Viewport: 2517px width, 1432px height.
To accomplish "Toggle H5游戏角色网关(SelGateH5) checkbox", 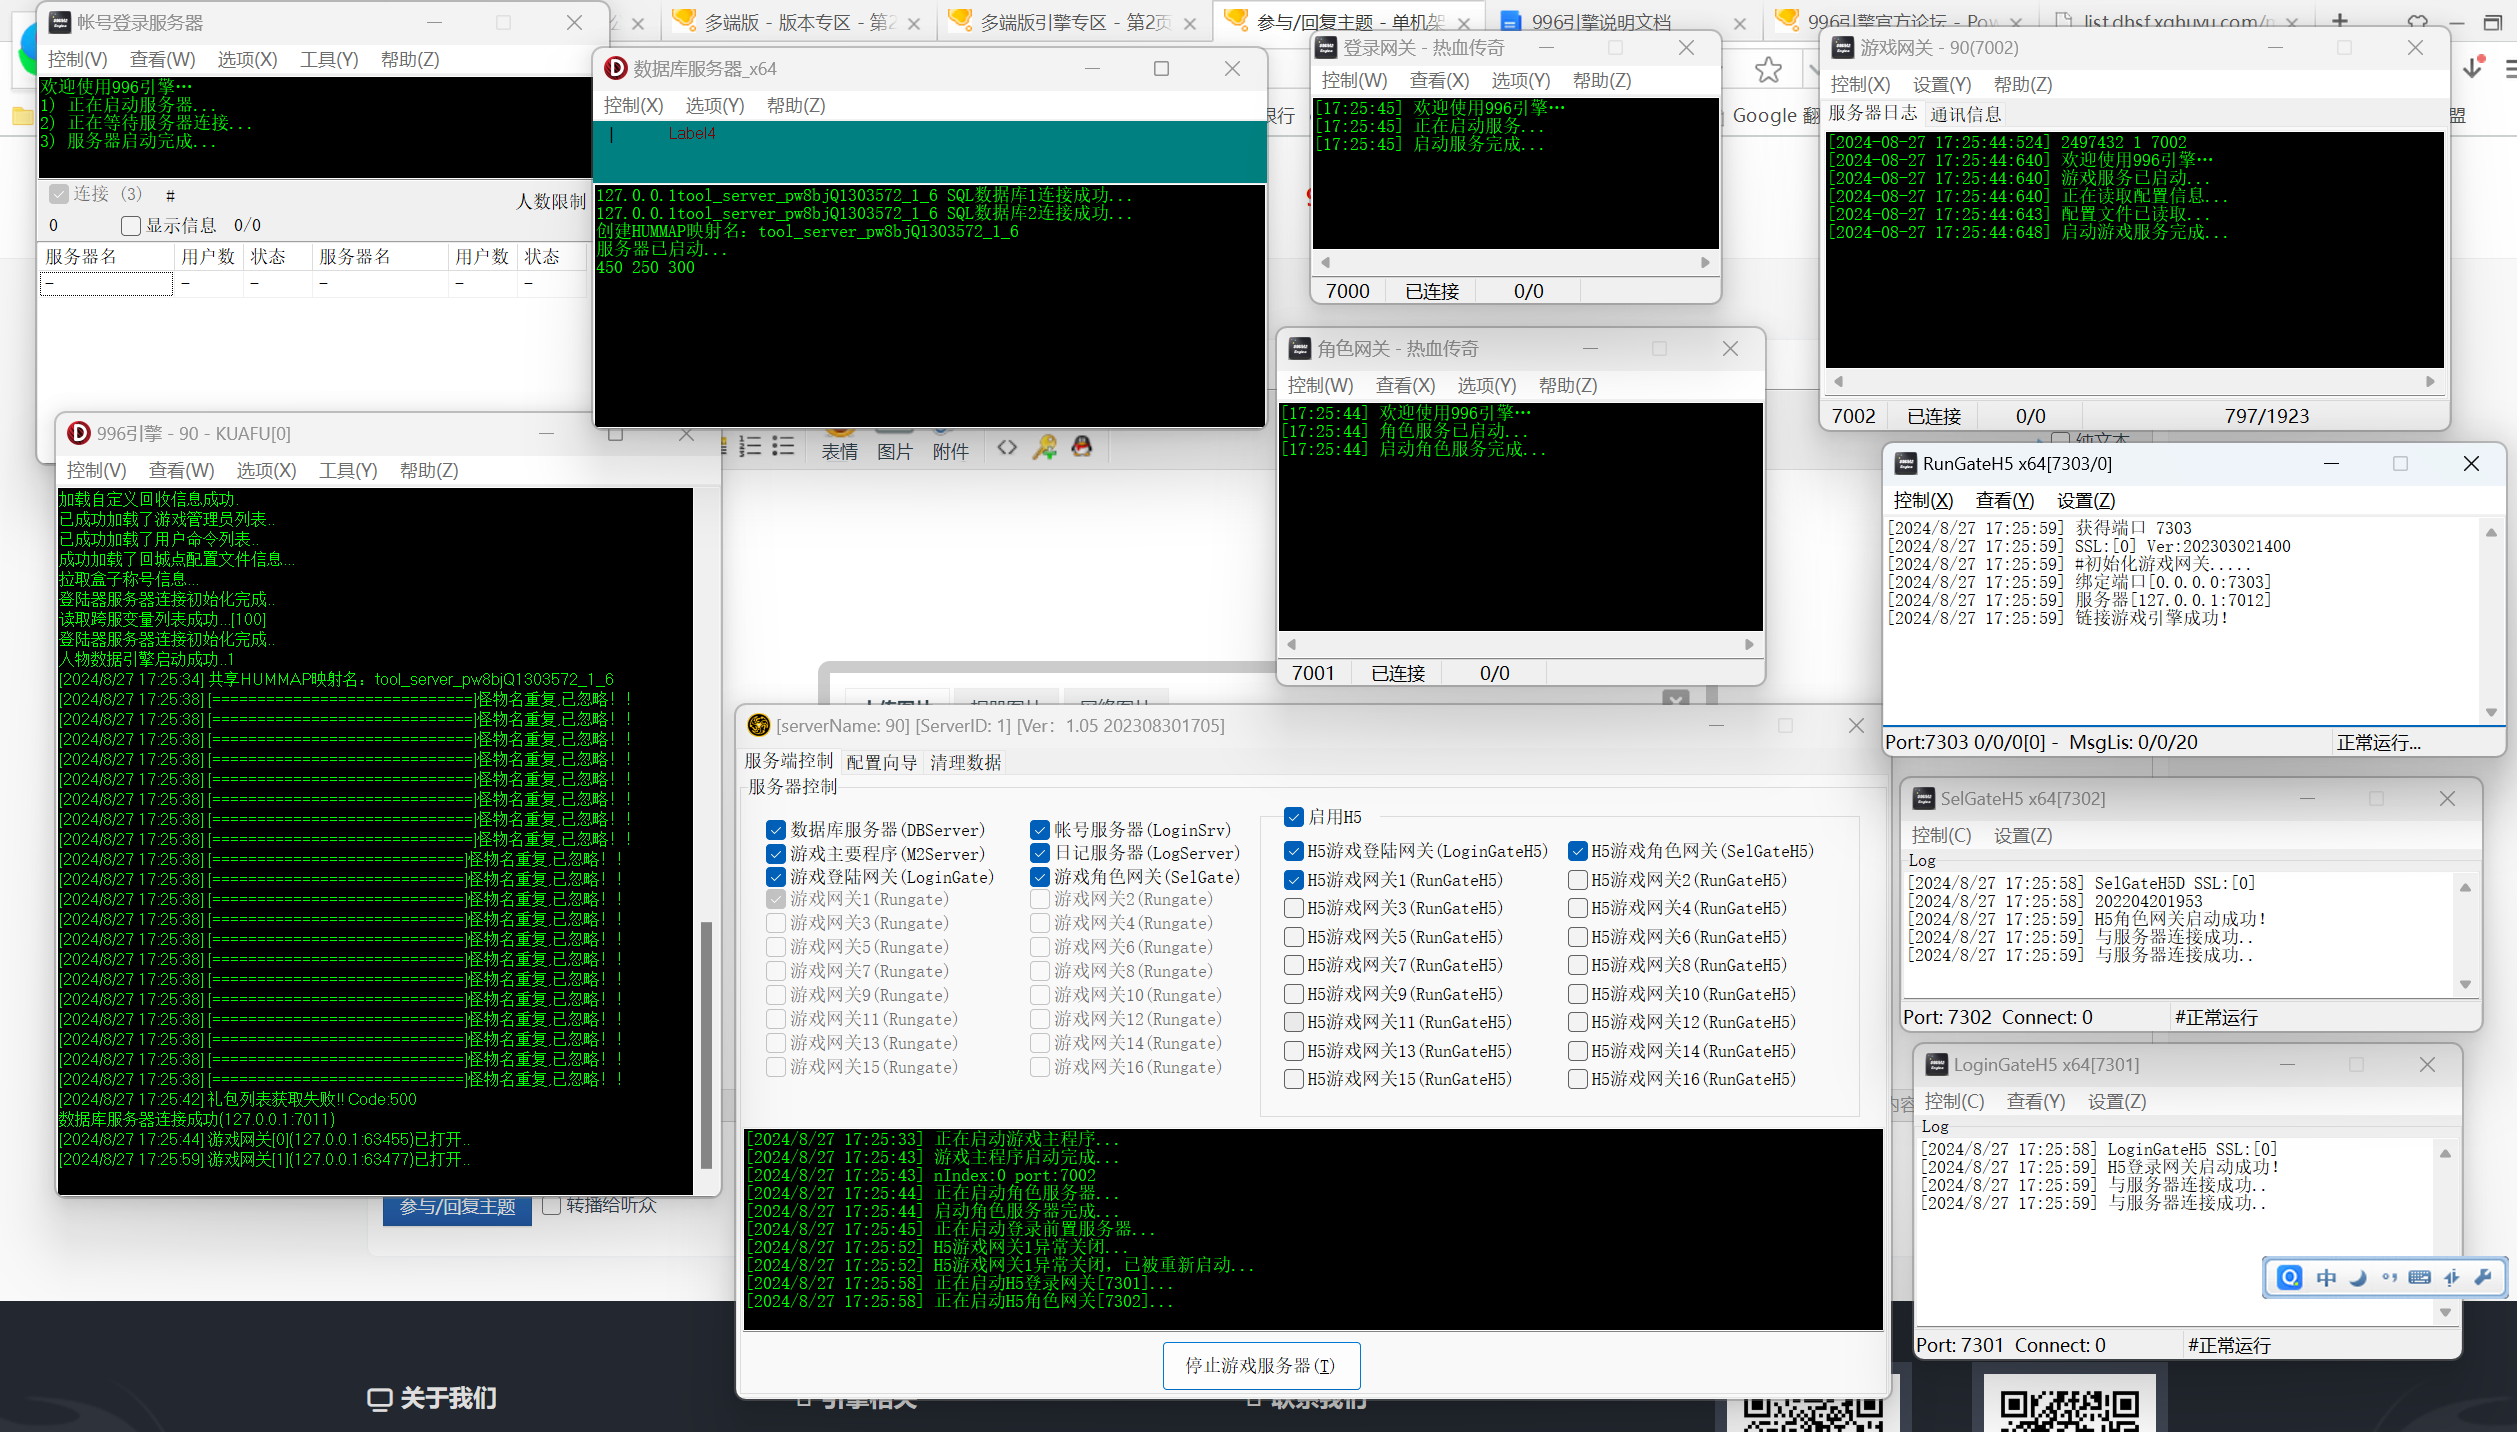I will click(1578, 851).
